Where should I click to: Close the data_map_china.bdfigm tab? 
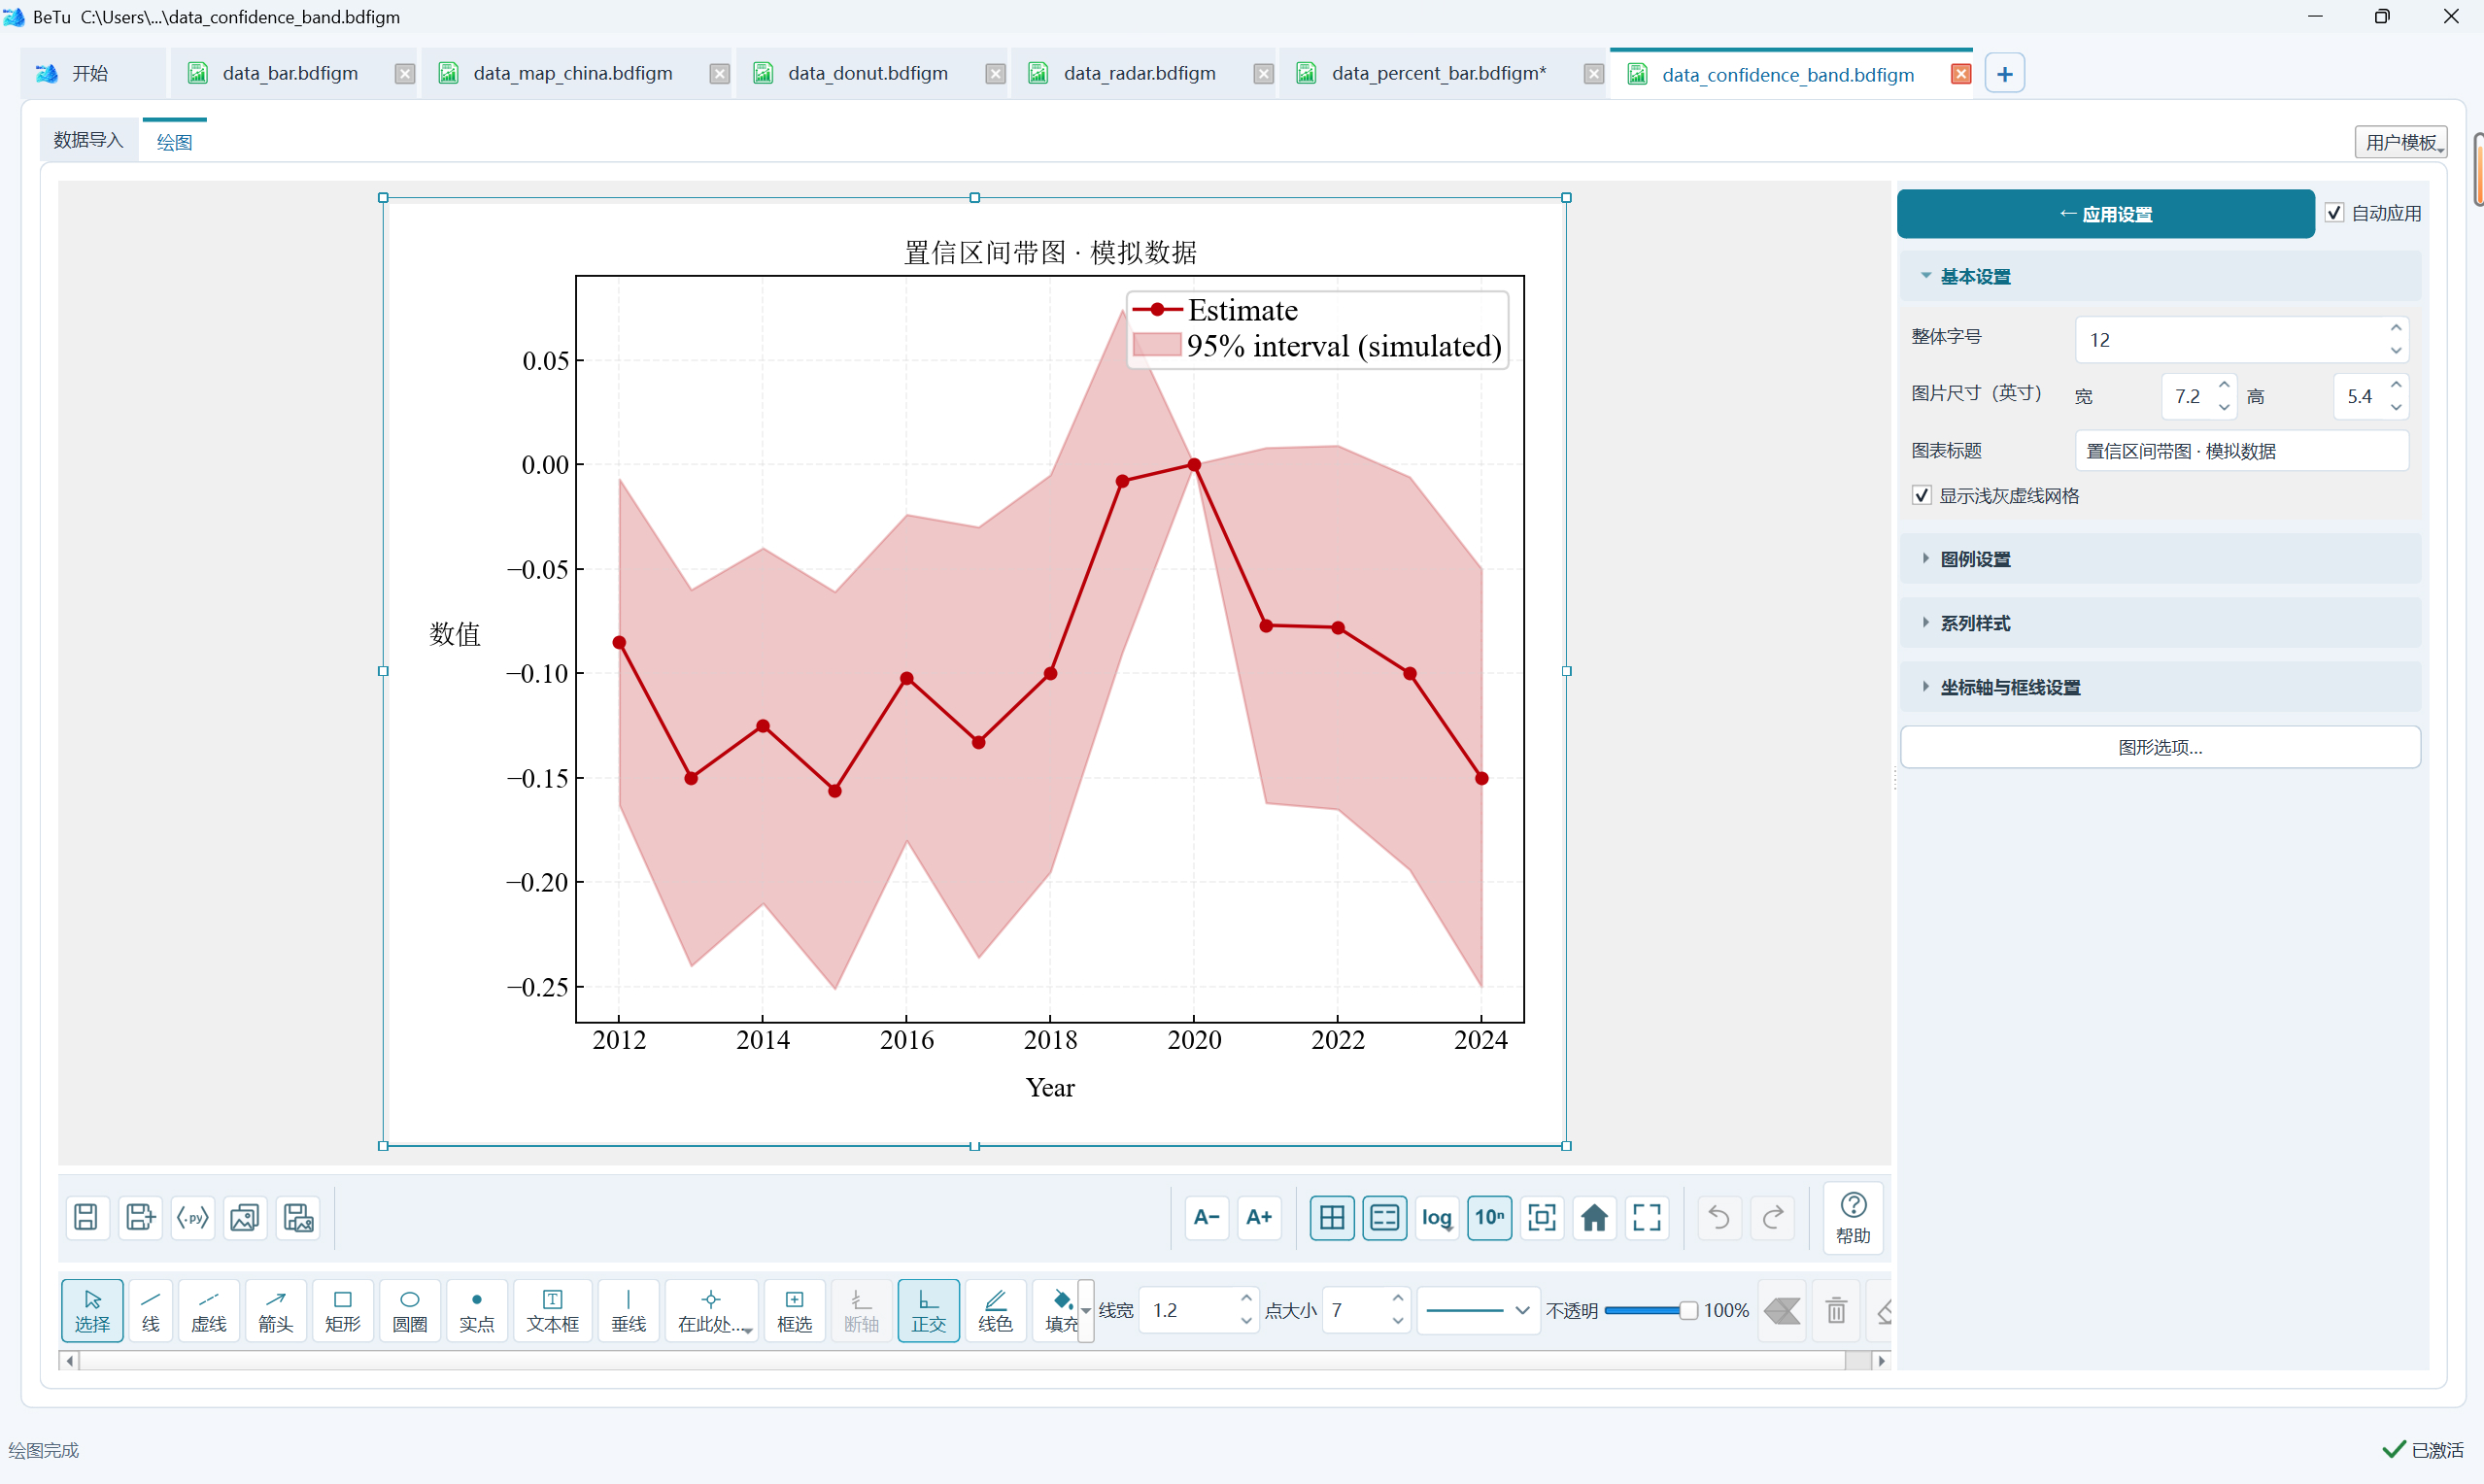[719, 74]
